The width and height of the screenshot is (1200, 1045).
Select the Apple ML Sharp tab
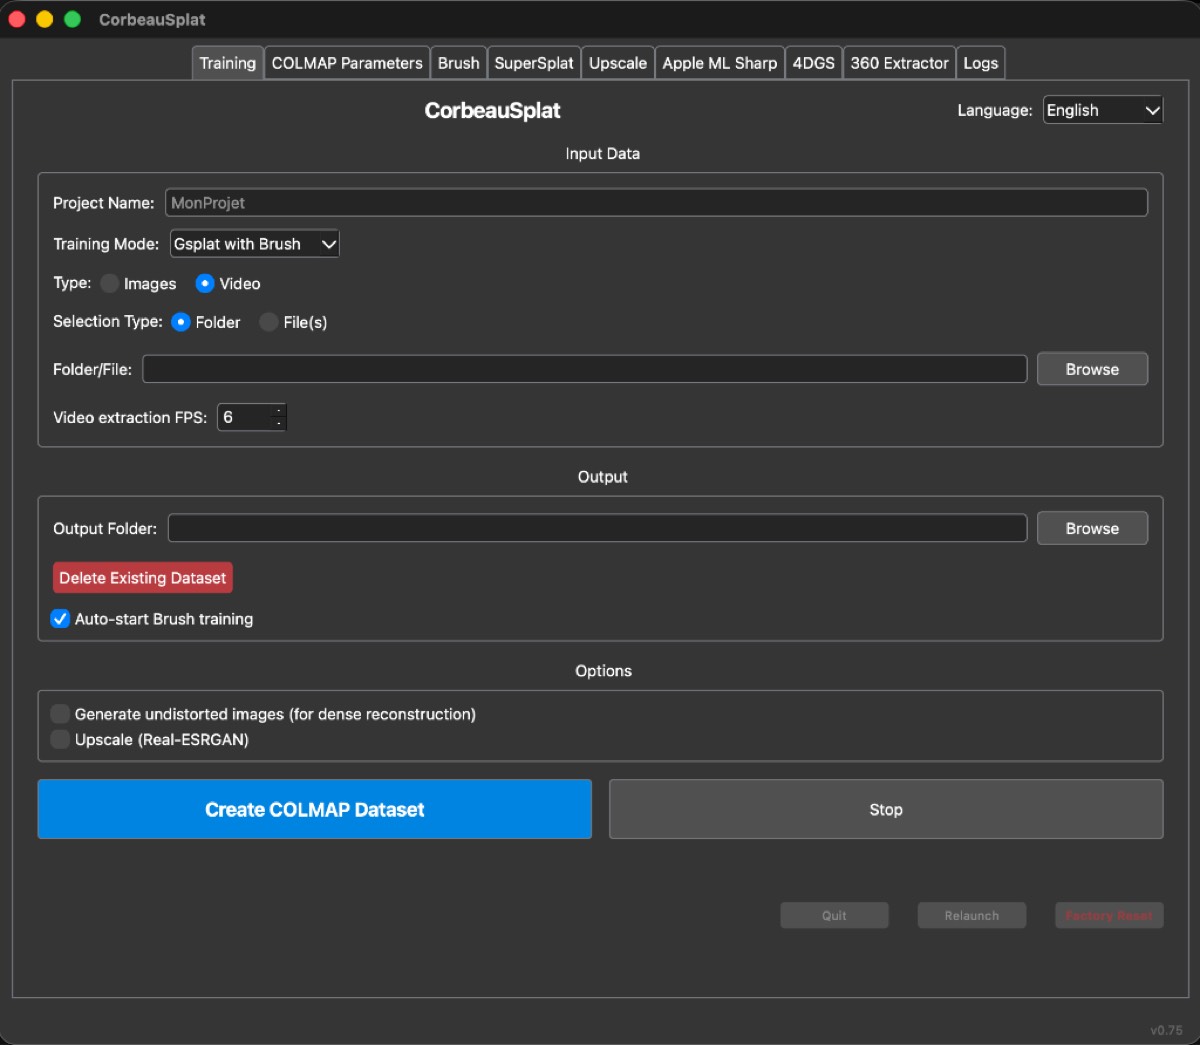(720, 63)
